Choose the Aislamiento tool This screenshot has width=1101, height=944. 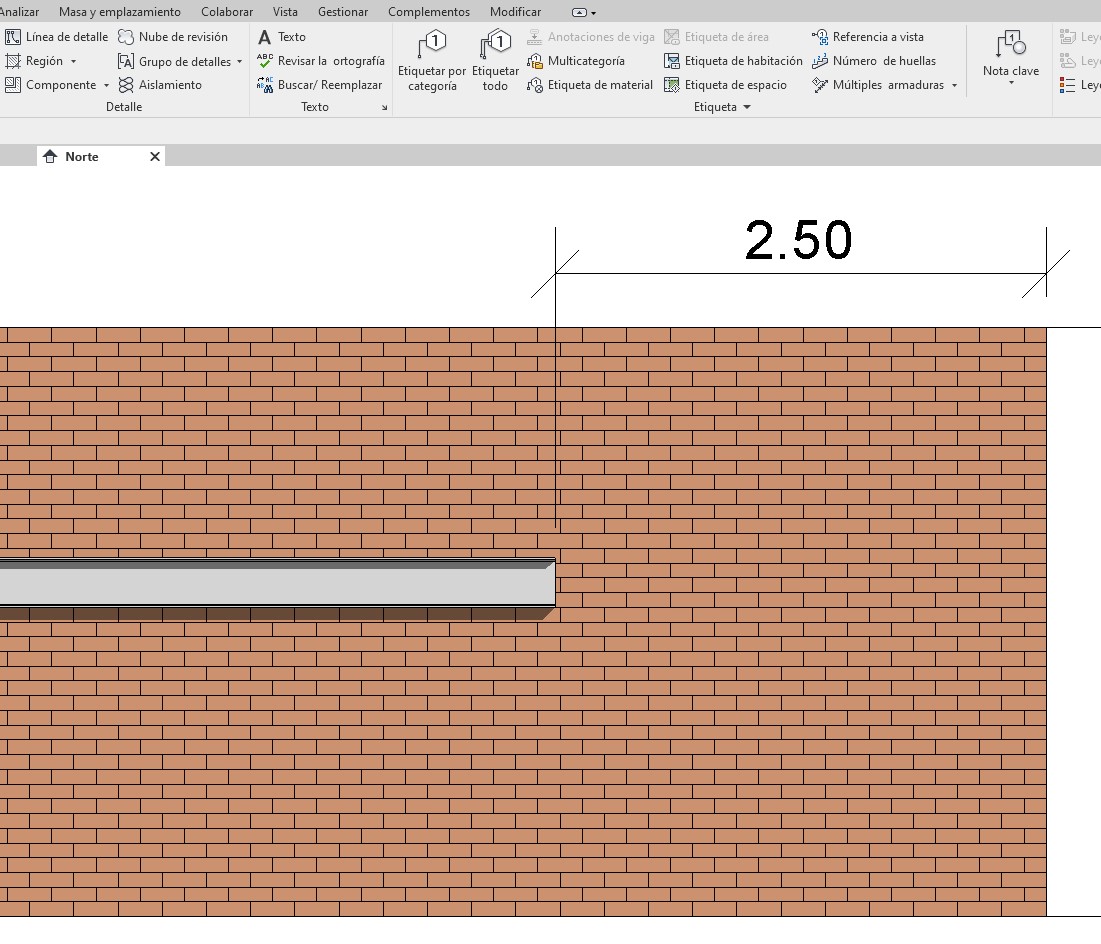coord(160,85)
